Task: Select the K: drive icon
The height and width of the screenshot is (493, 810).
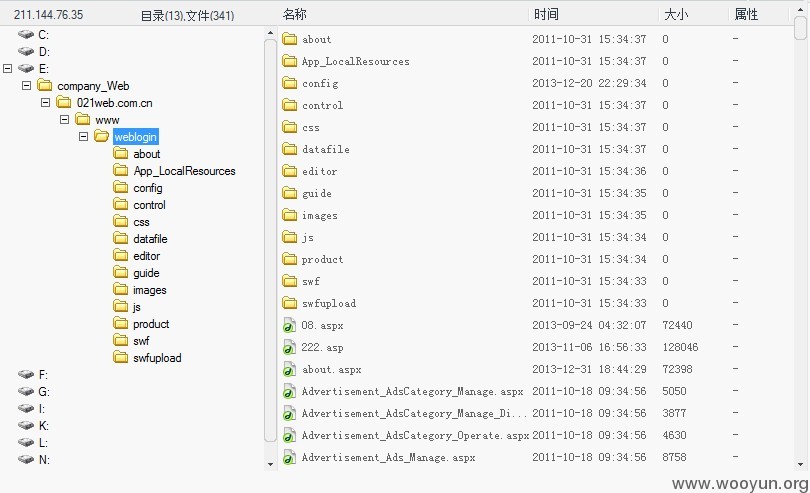Action: pos(25,426)
